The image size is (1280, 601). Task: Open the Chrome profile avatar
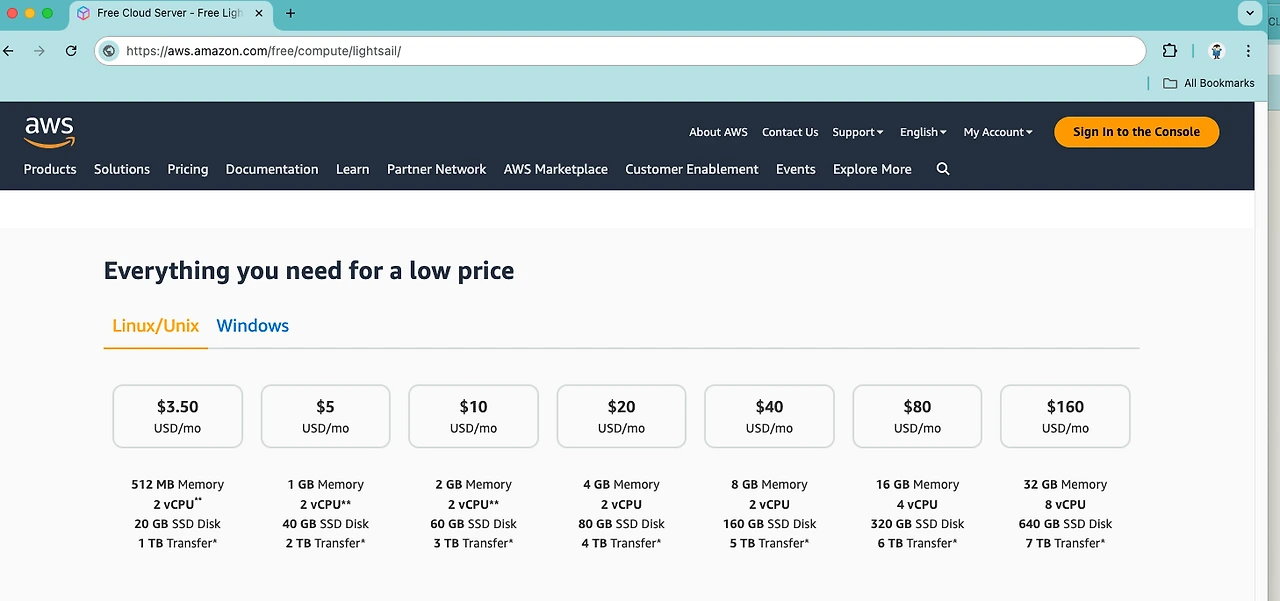point(1217,51)
